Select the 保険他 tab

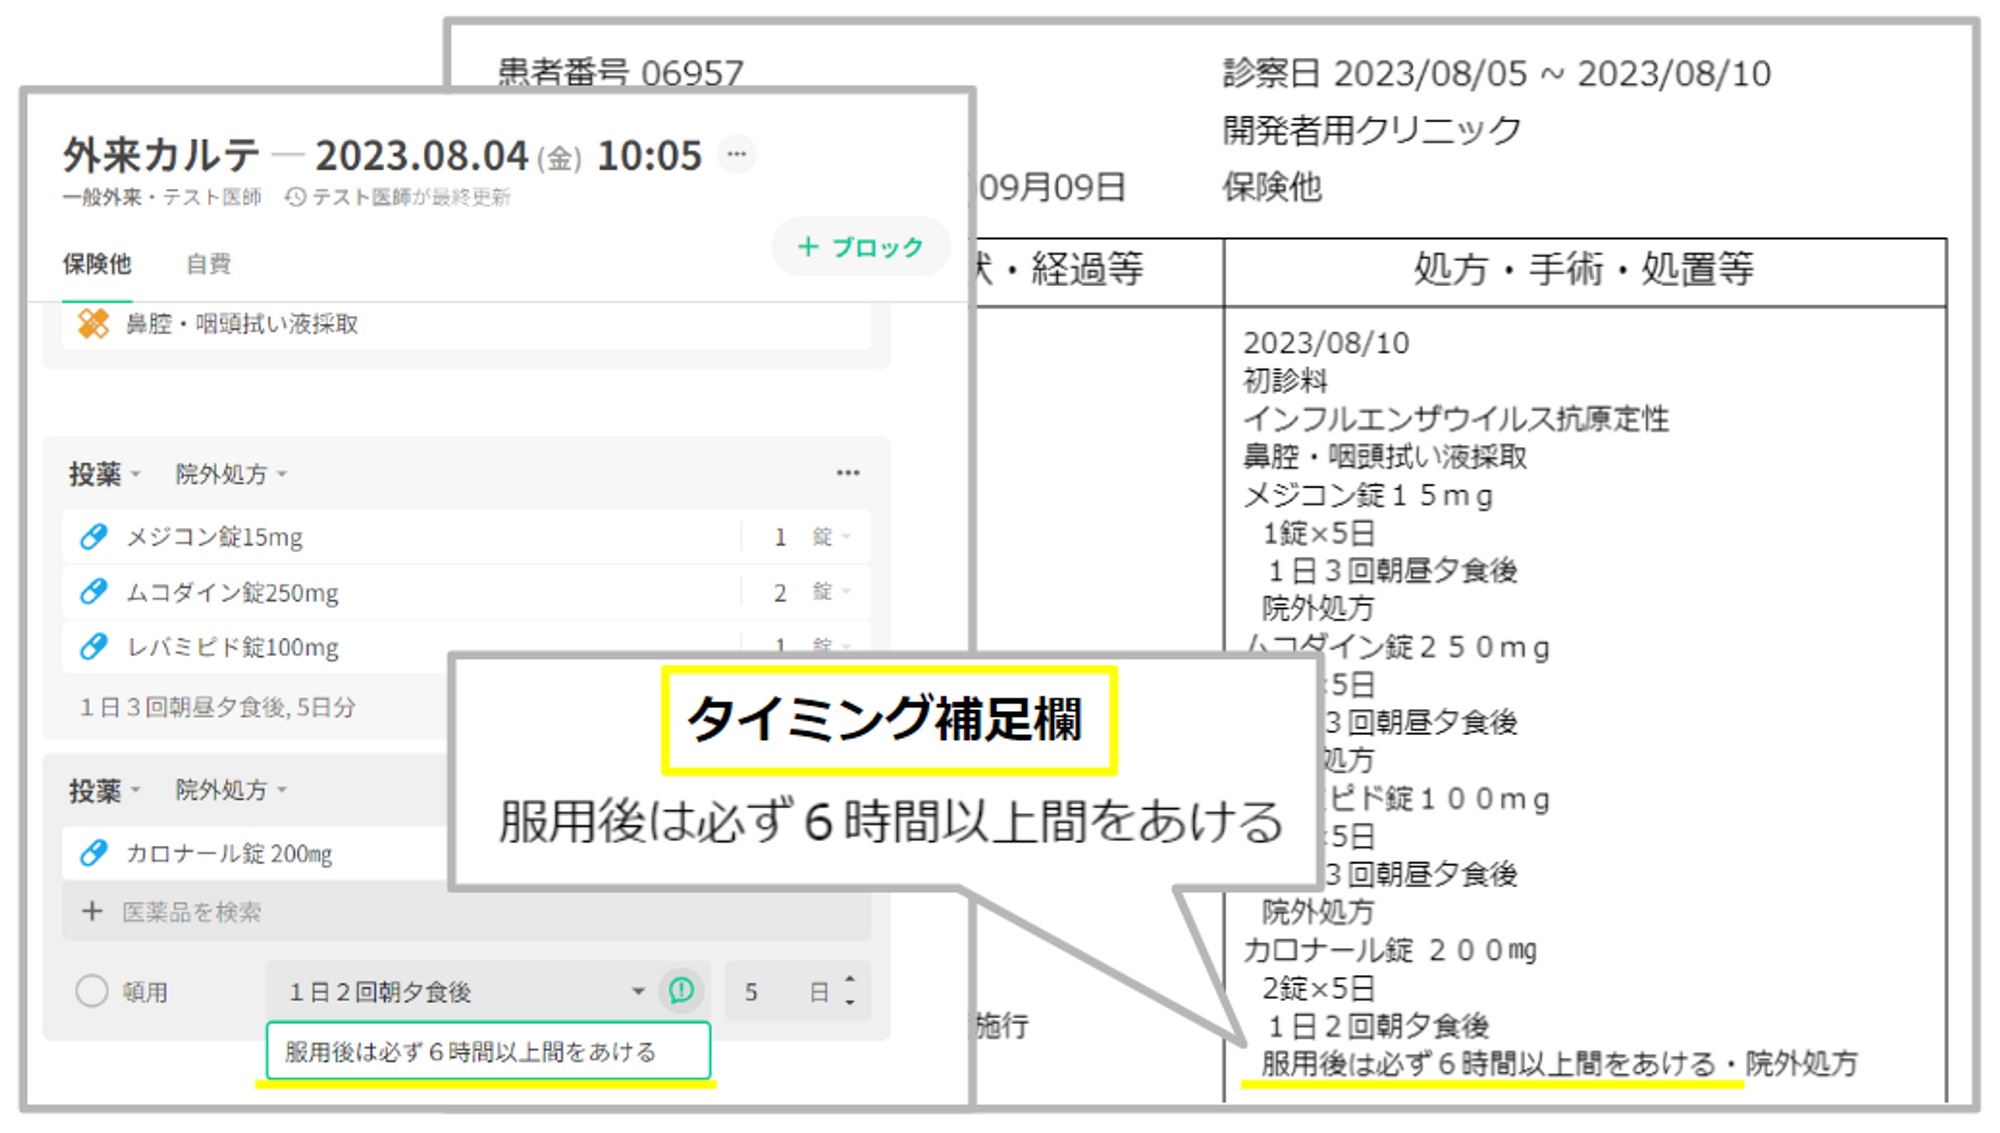pos(96,264)
